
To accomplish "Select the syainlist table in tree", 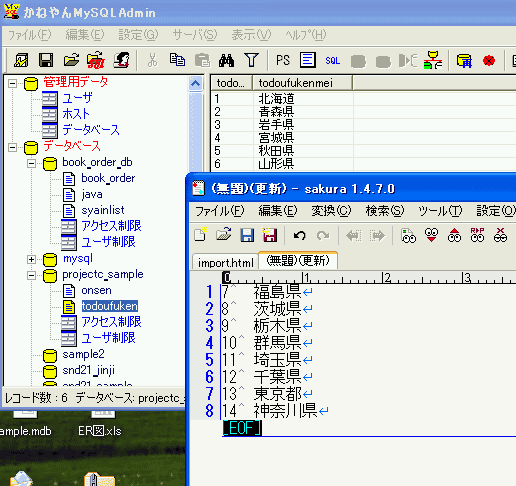I will pos(103,210).
